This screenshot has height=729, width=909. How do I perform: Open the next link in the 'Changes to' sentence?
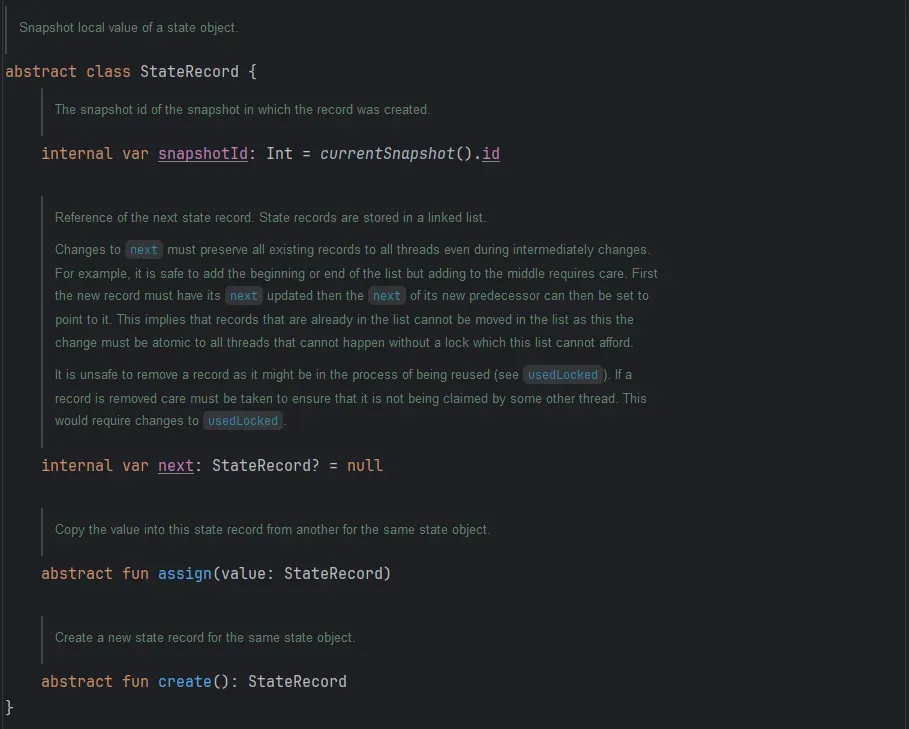pos(144,250)
